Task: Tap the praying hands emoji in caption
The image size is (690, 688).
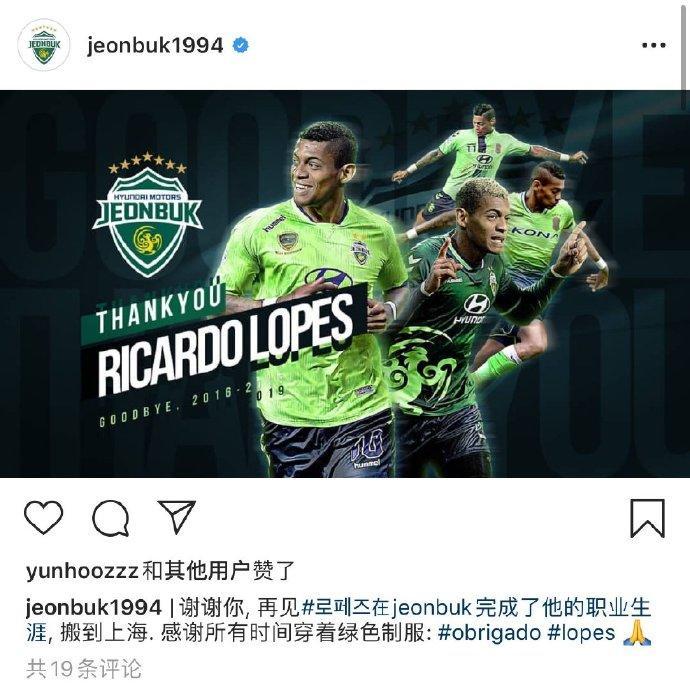Action: (x=637, y=633)
